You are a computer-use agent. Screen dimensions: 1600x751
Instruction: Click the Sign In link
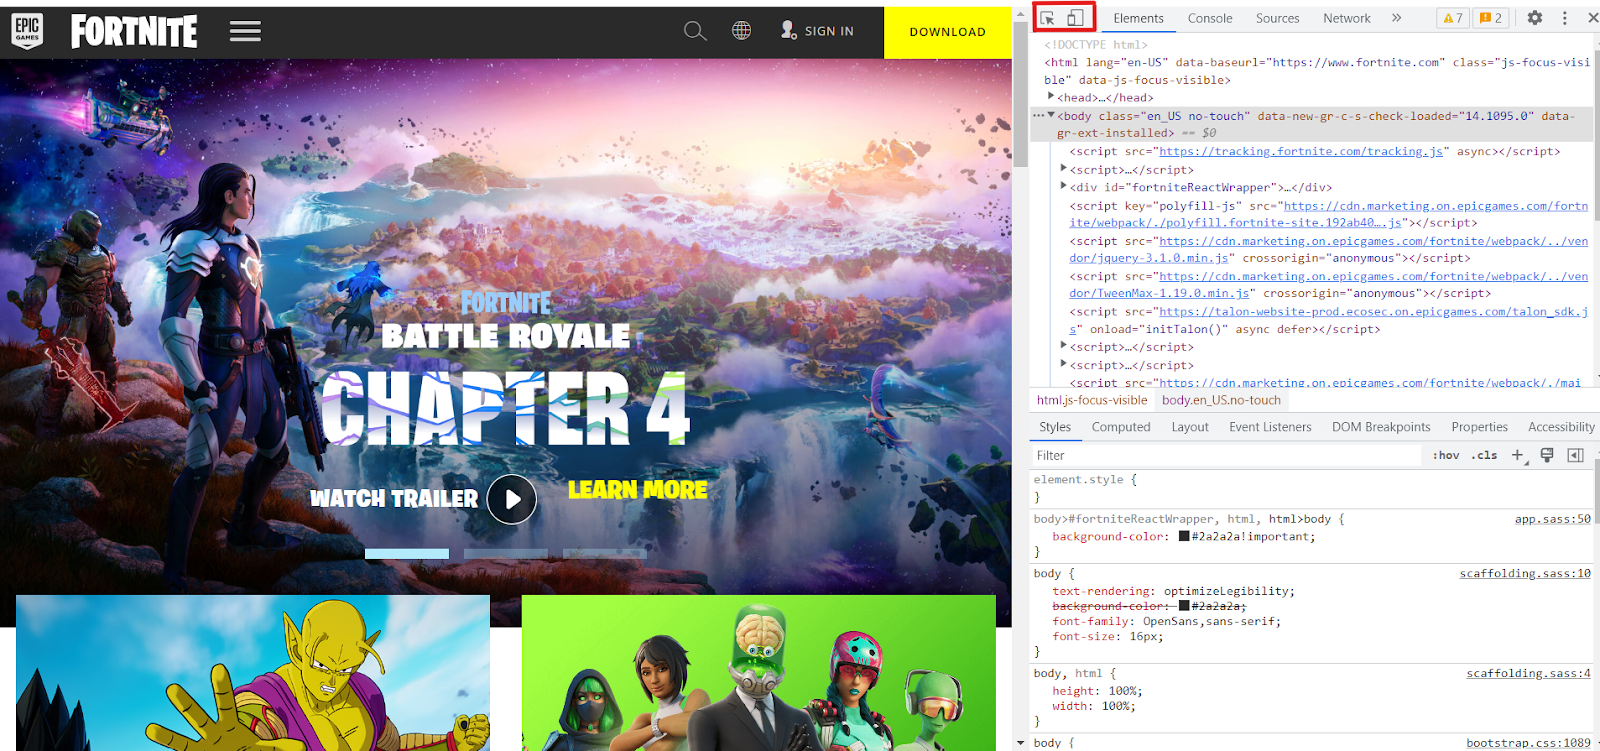[x=817, y=31]
